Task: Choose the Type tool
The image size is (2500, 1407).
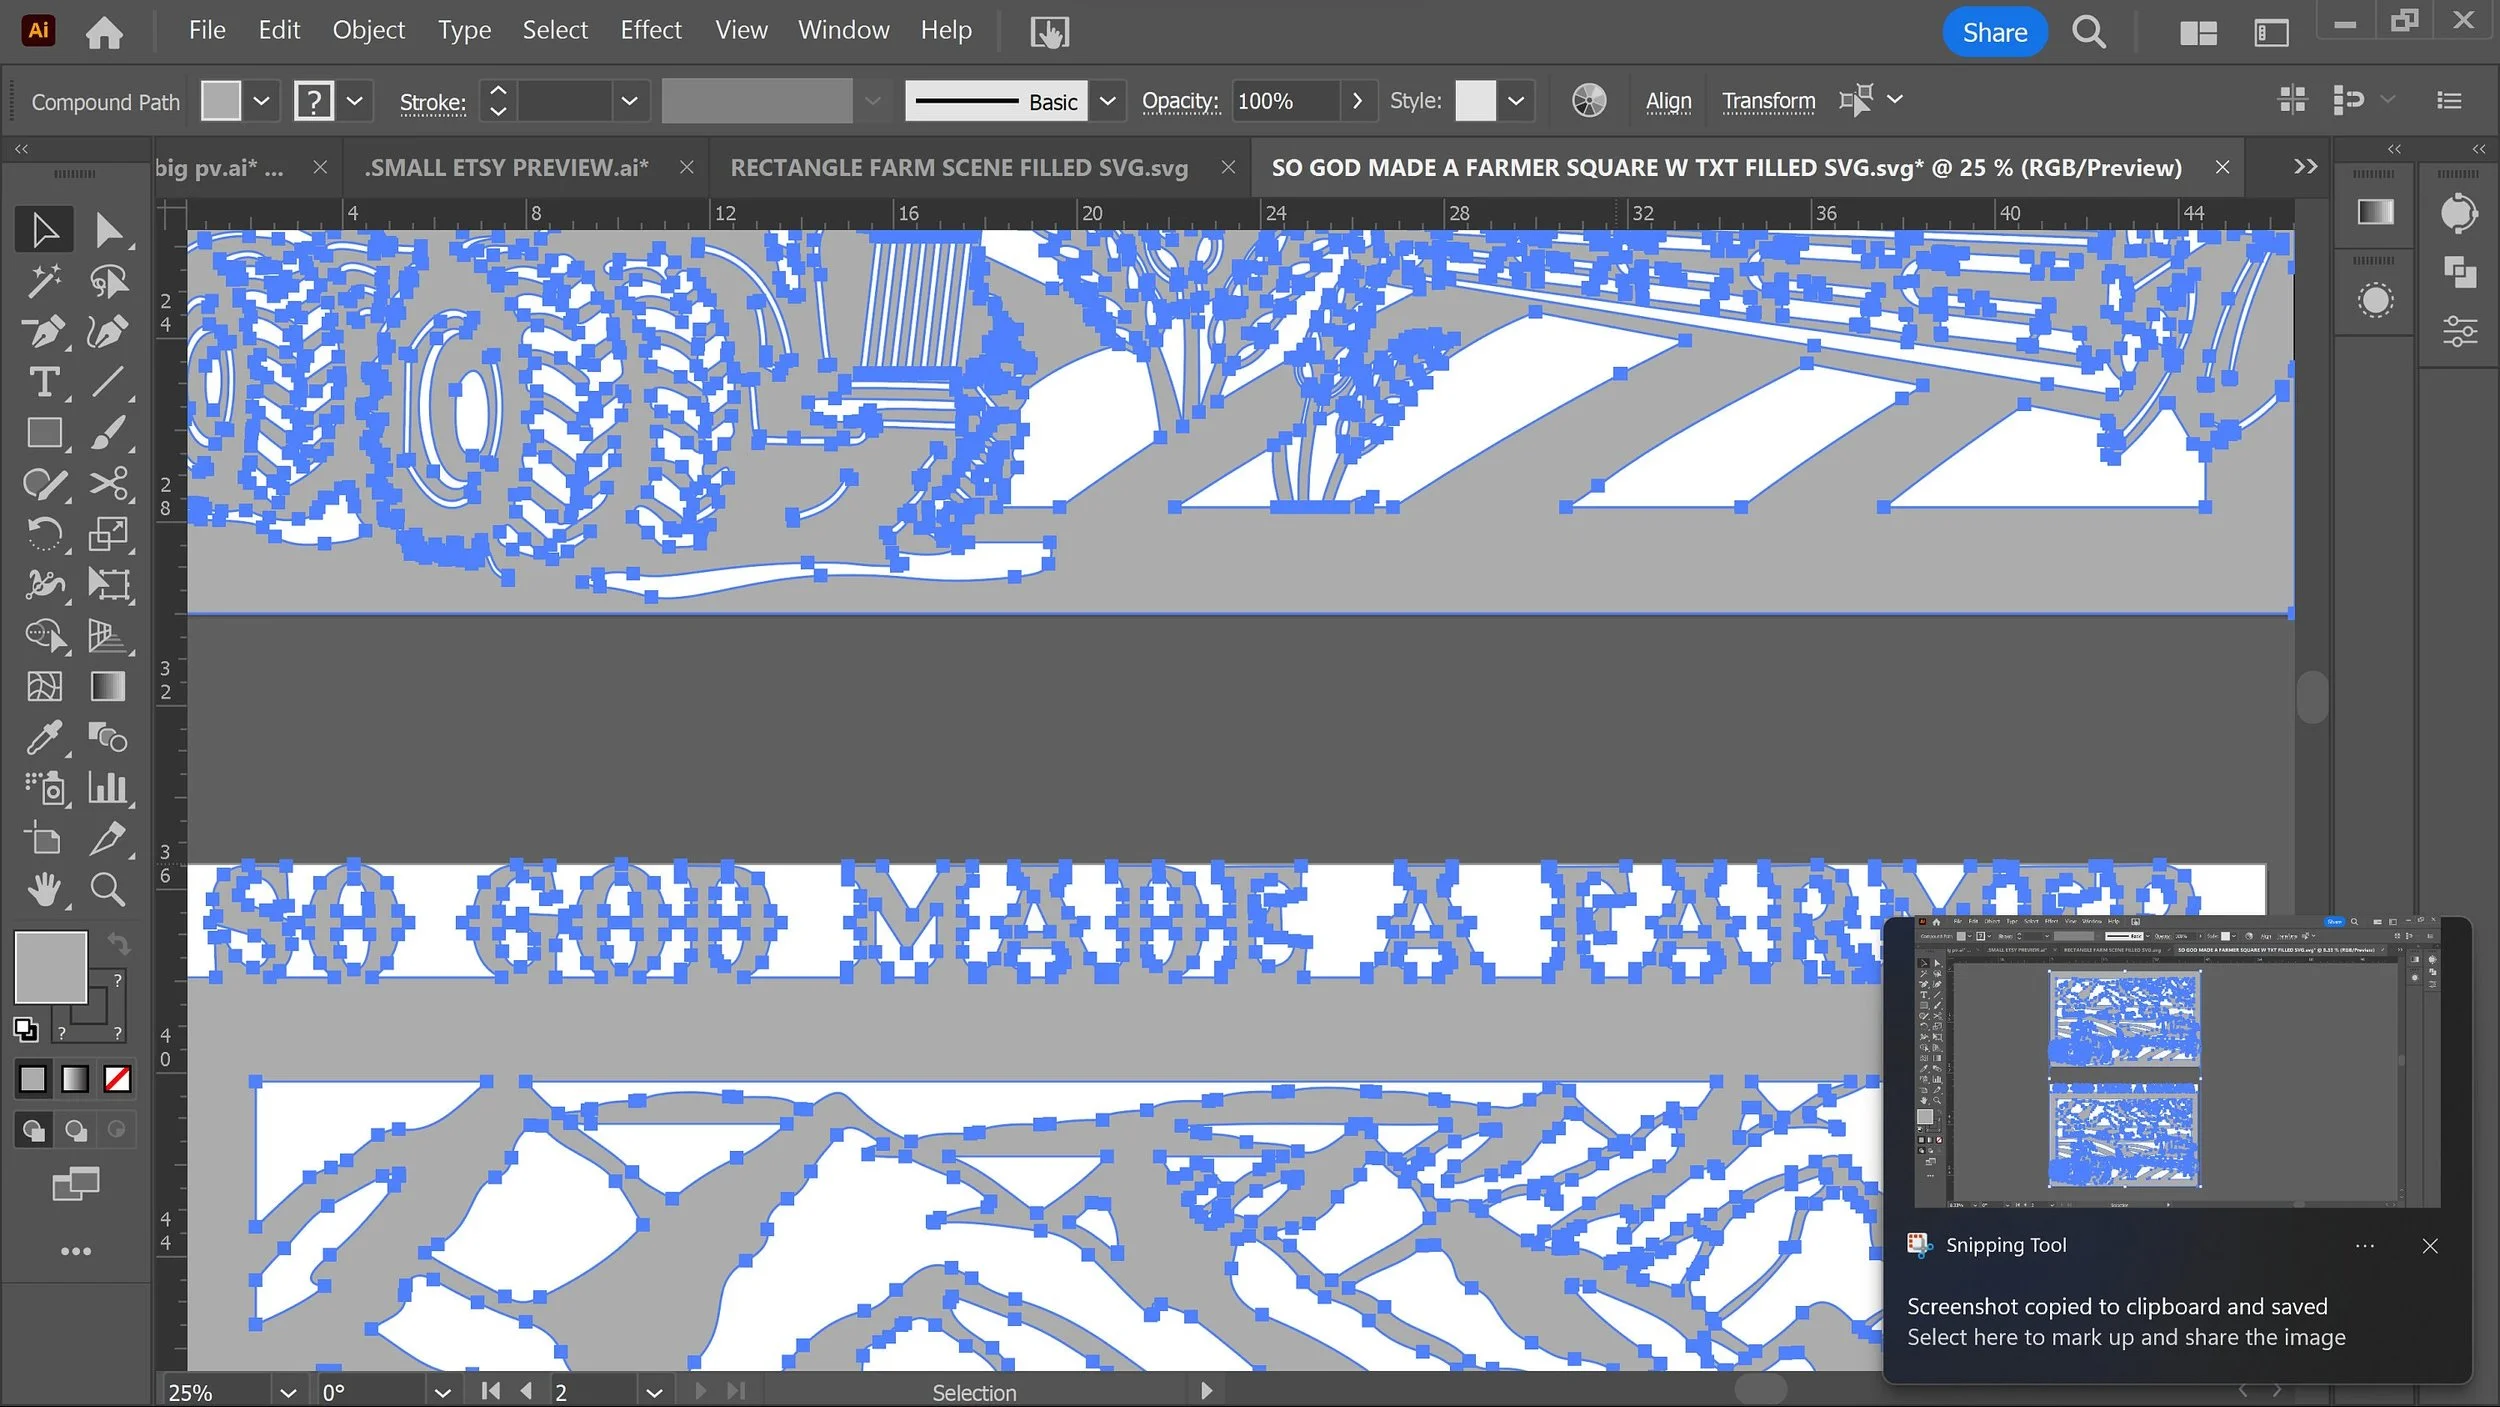Action: pos(43,383)
